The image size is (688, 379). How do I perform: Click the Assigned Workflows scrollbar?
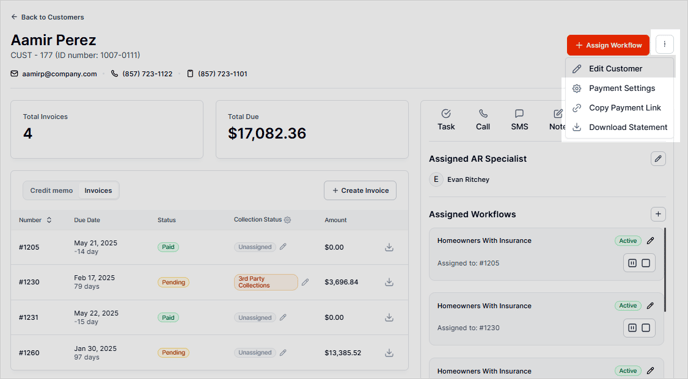pyautogui.click(x=665, y=270)
